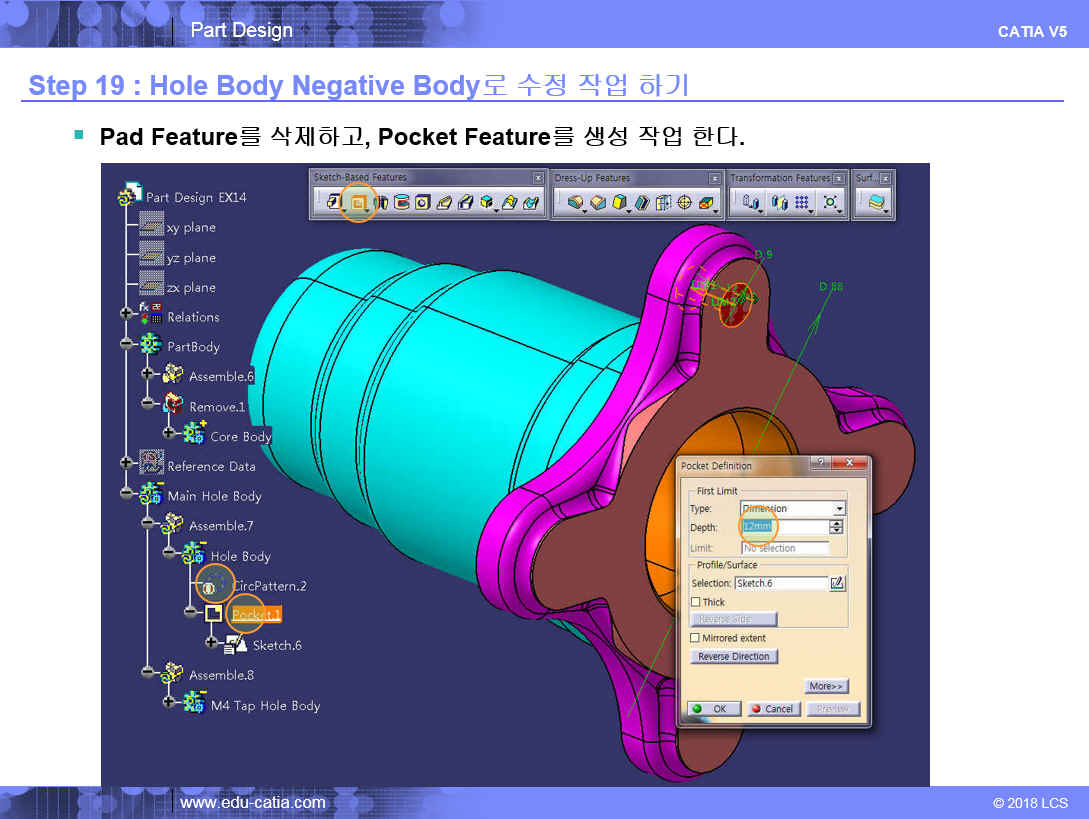Click OK in Pocket Definition dialog
The height and width of the screenshot is (819, 1089).
click(x=714, y=709)
